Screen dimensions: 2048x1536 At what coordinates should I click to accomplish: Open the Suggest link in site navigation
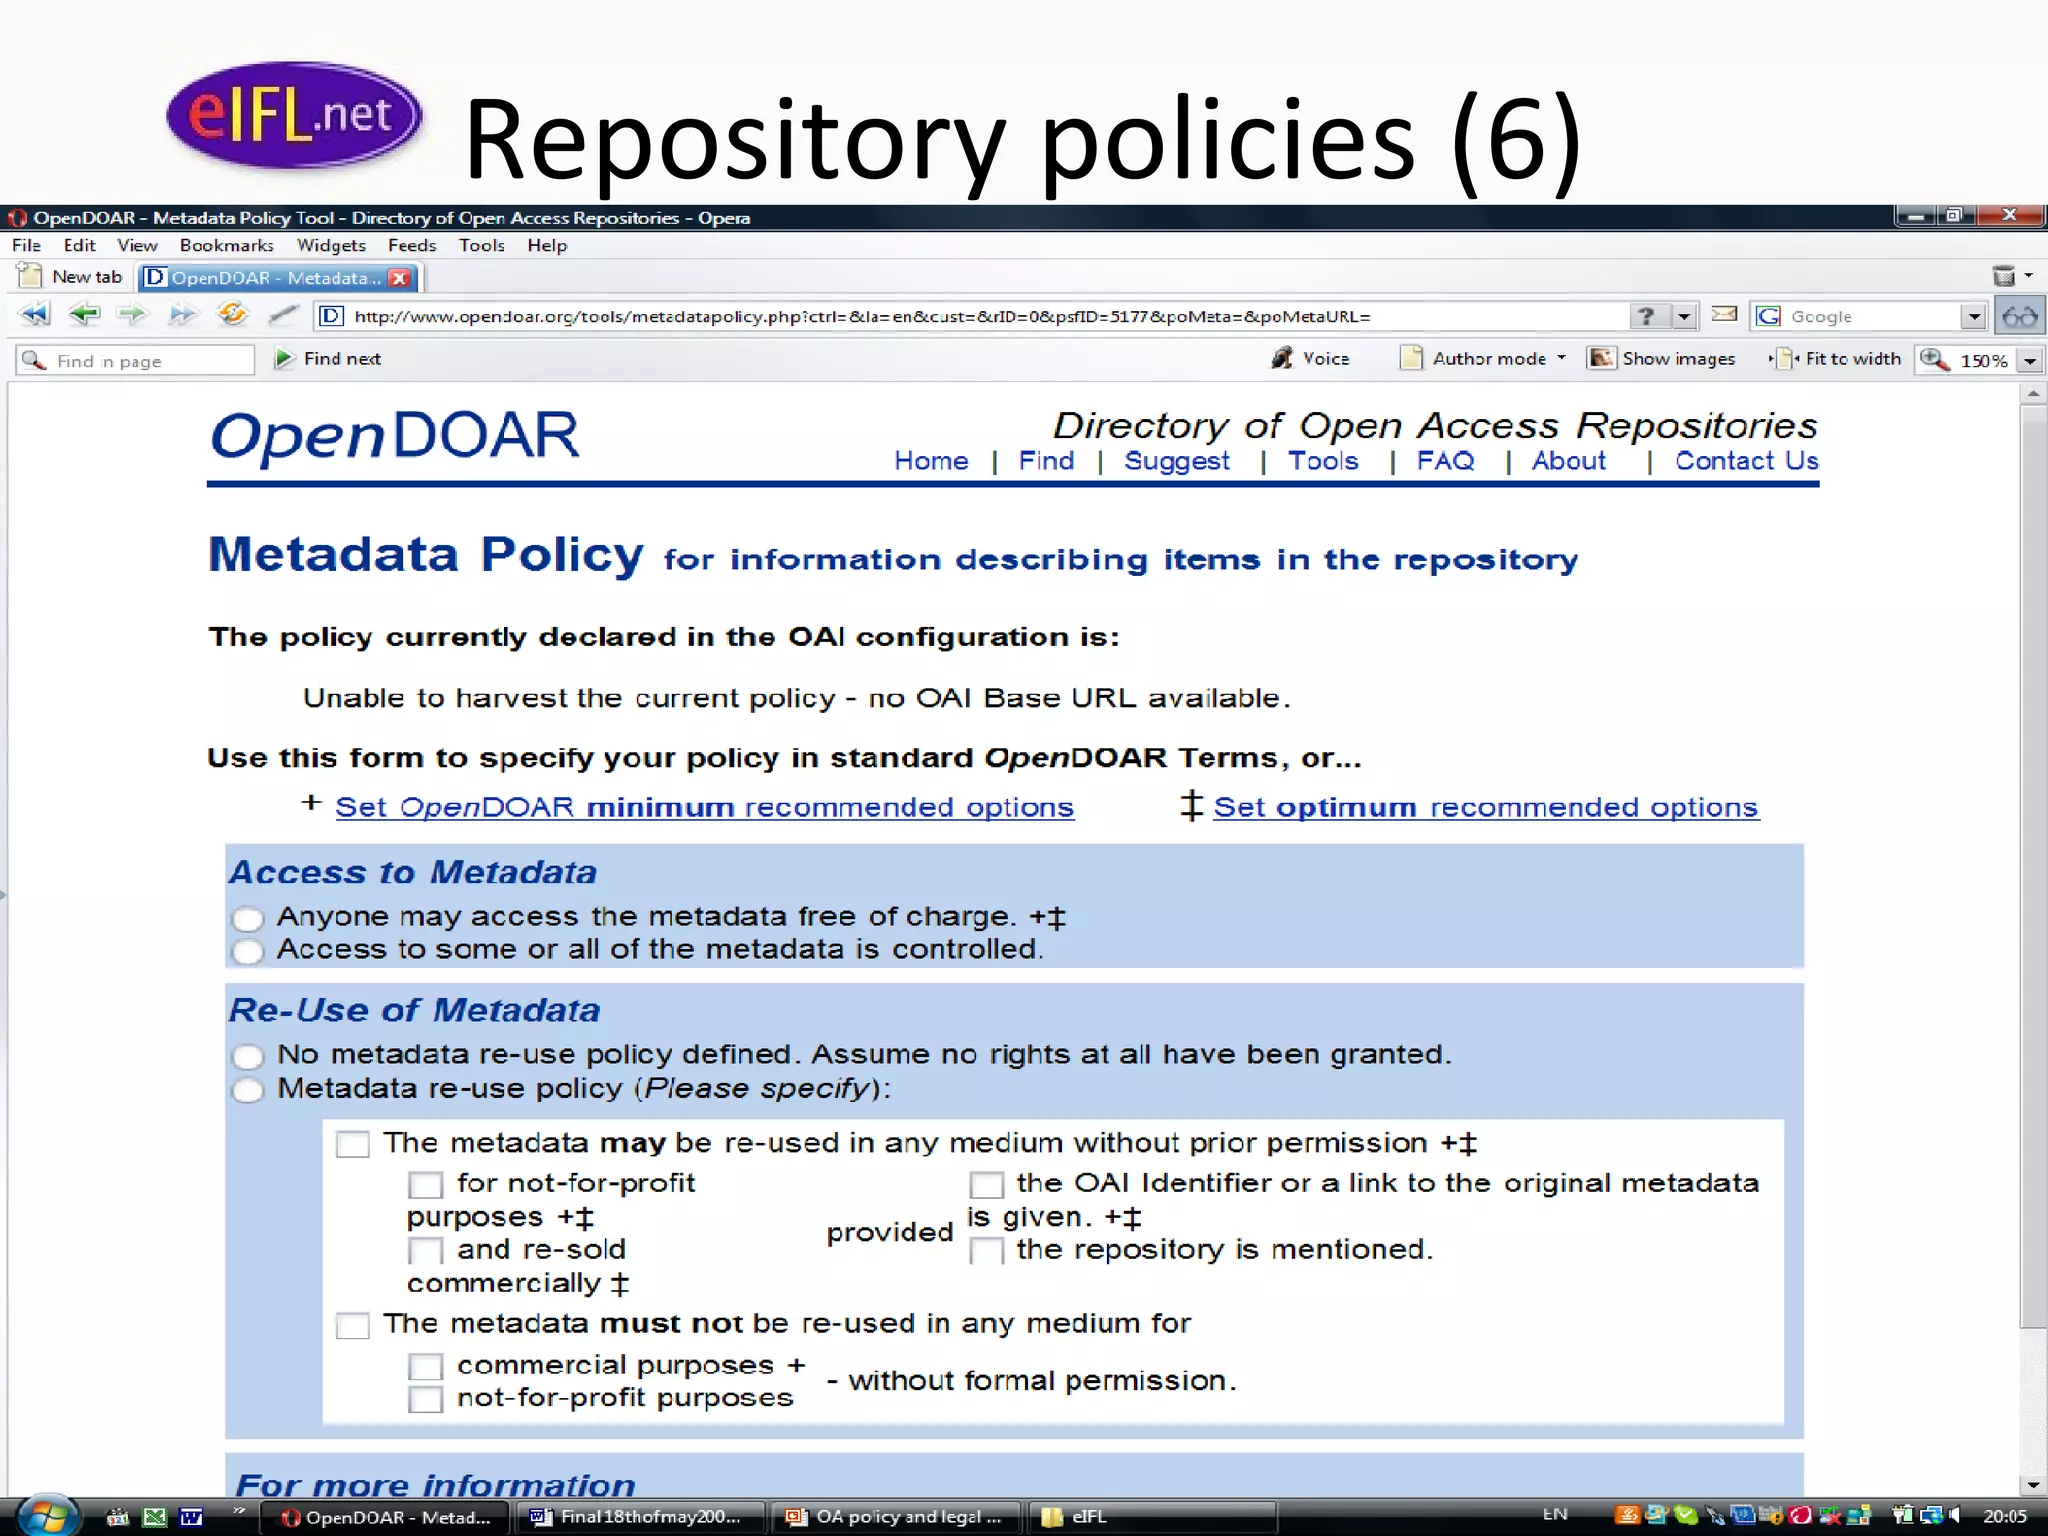coord(1177,461)
